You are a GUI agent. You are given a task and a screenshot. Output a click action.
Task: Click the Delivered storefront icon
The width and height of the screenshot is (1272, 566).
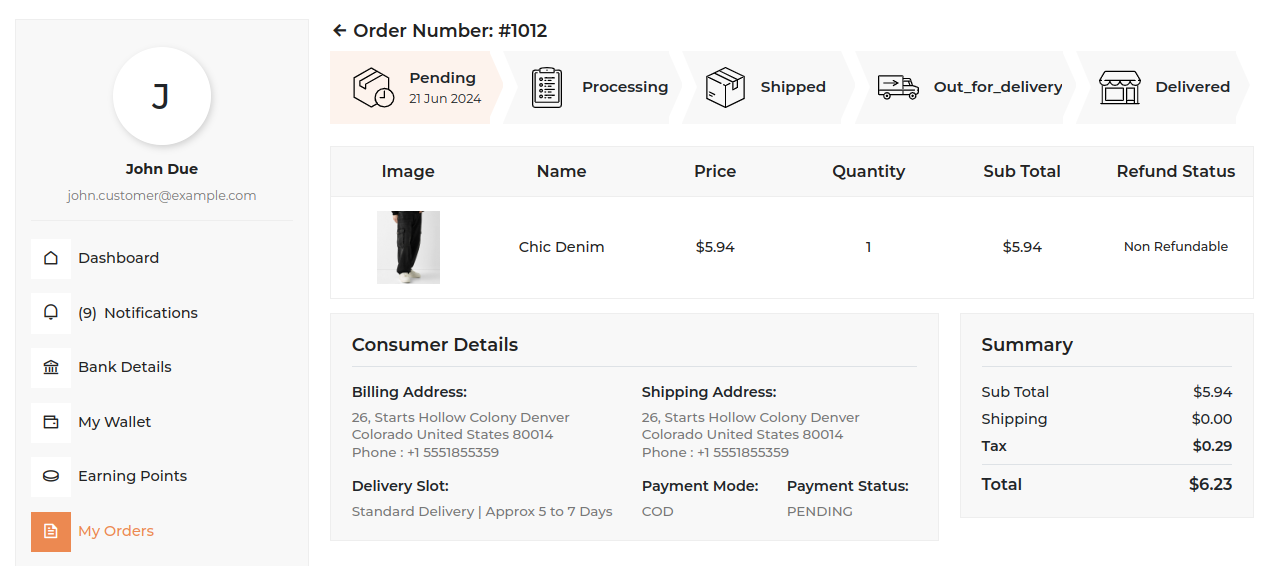(1119, 87)
